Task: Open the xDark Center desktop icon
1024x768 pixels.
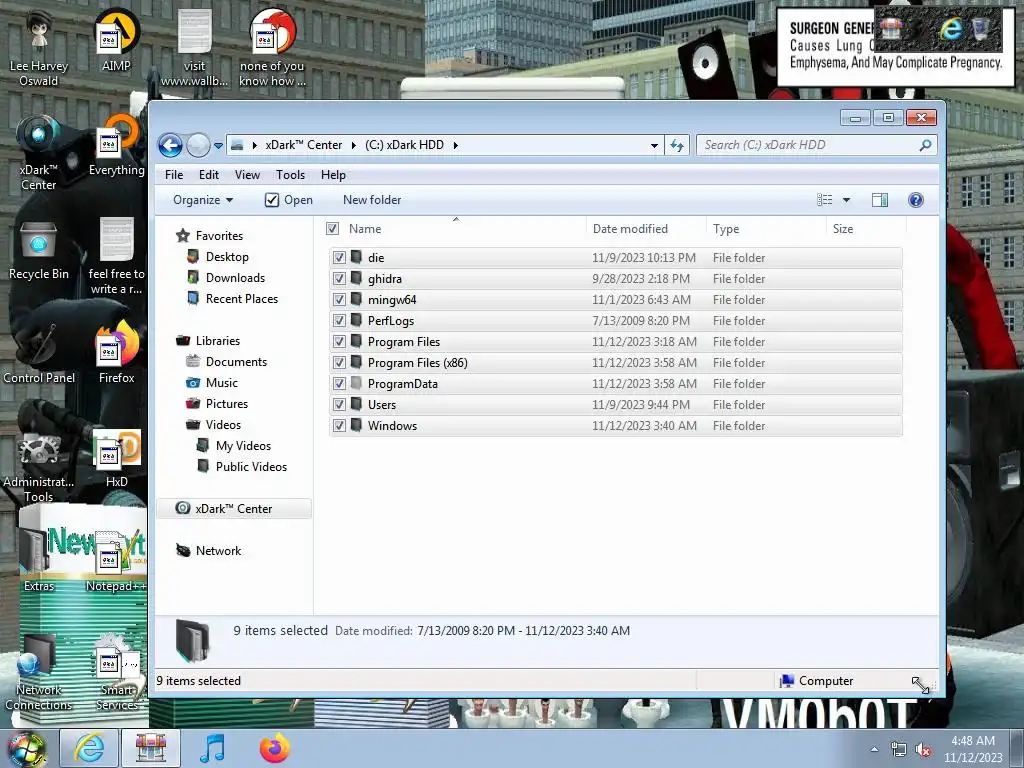Action: (39, 153)
